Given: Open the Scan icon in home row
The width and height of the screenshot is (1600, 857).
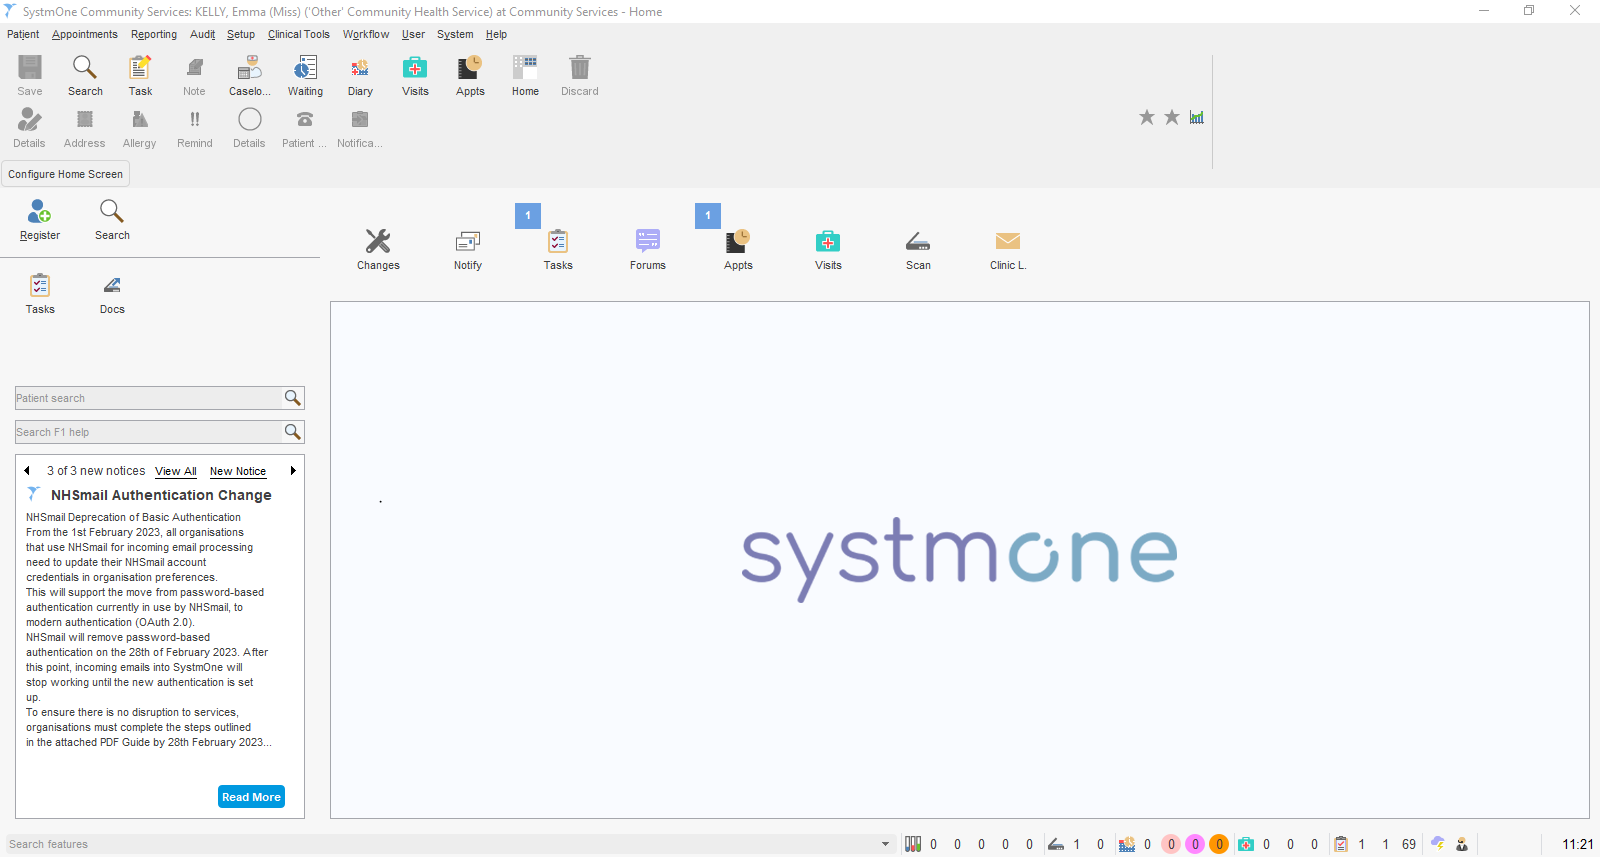Looking at the screenshot, I should (918, 241).
